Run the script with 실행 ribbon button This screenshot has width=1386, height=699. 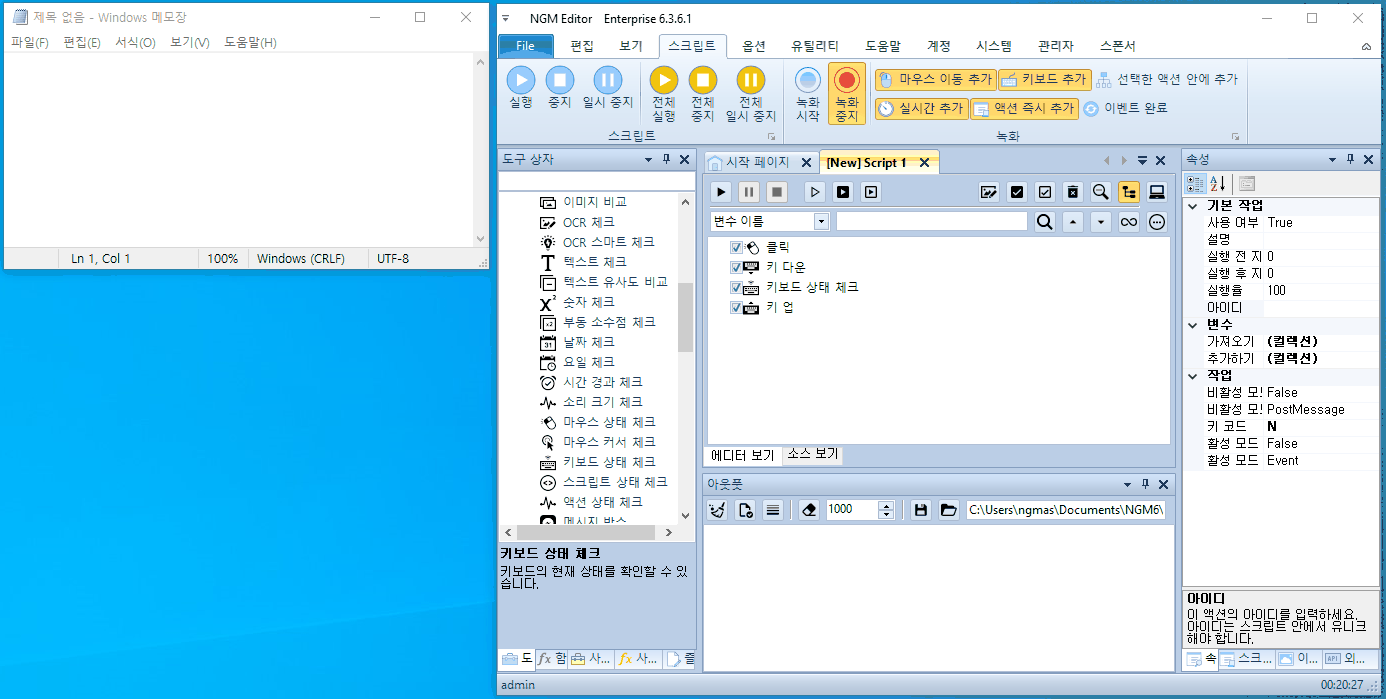520,87
